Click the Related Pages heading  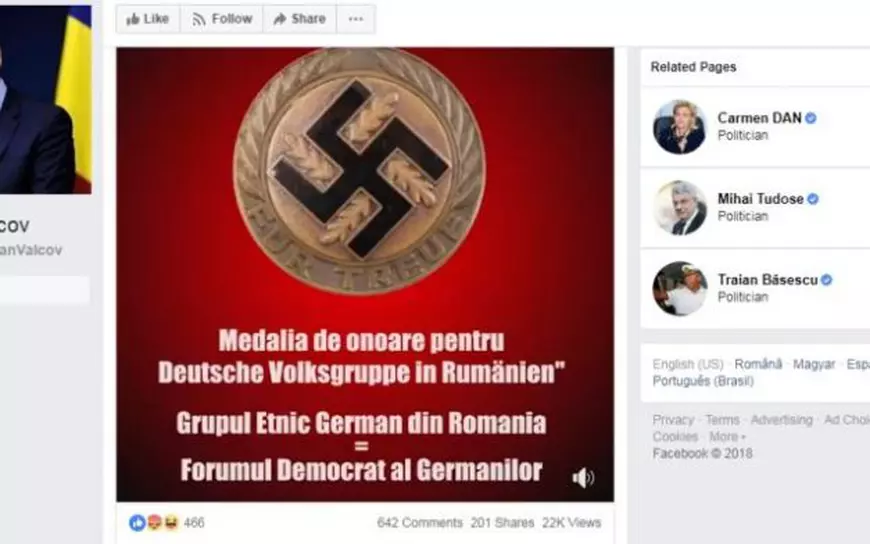pos(693,67)
